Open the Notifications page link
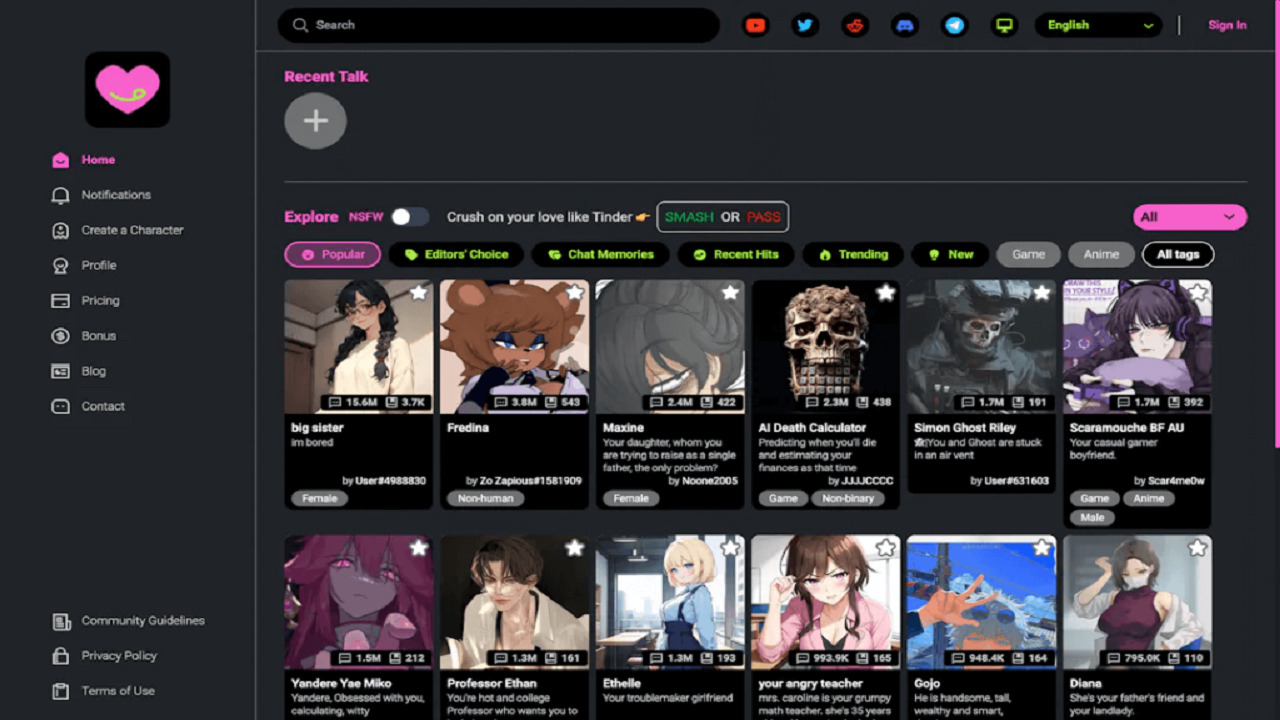1280x720 pixels. click(116, 195)
